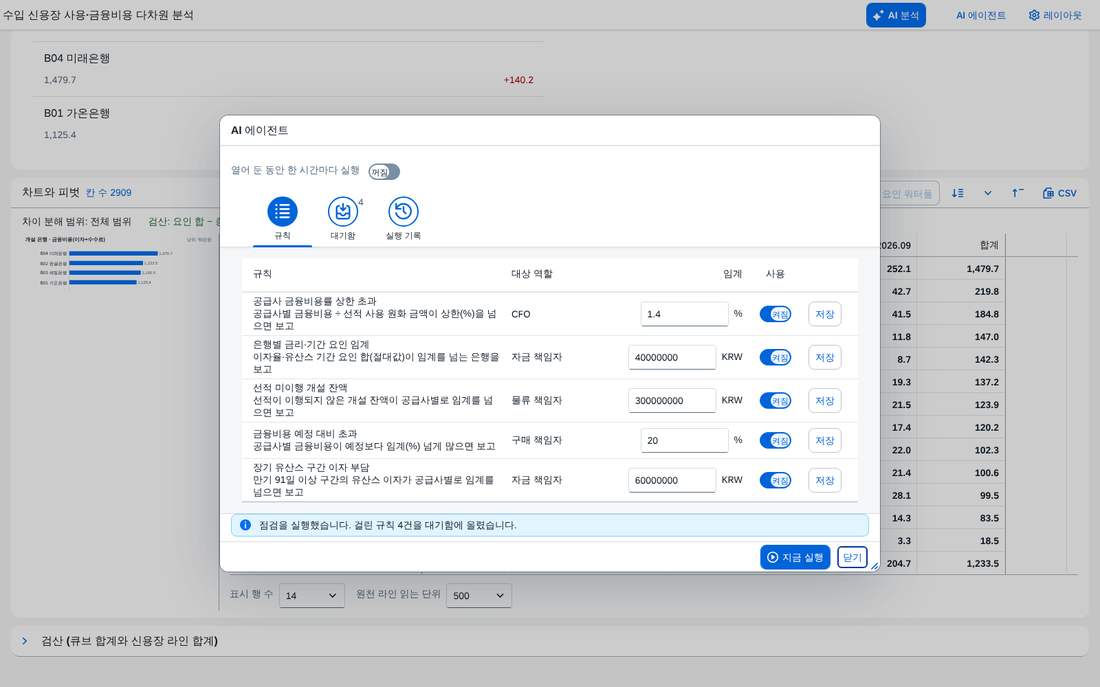Save the CFO rule with 저장
The height and width of the screenshot is (687, 1100).
[824, 314]
